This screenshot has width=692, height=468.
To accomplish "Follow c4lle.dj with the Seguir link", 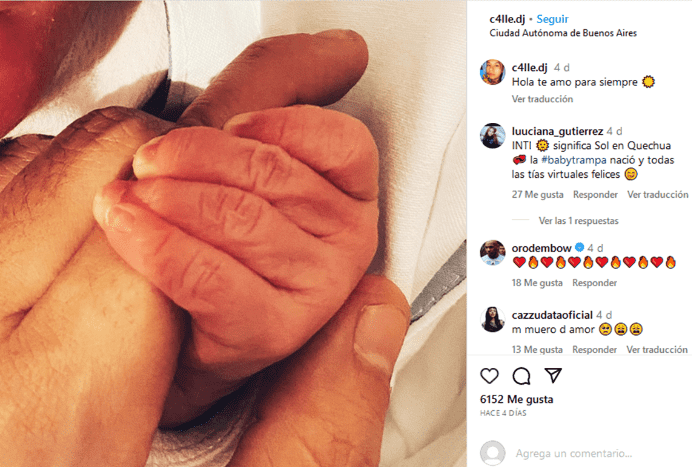I will coord(552,19).
